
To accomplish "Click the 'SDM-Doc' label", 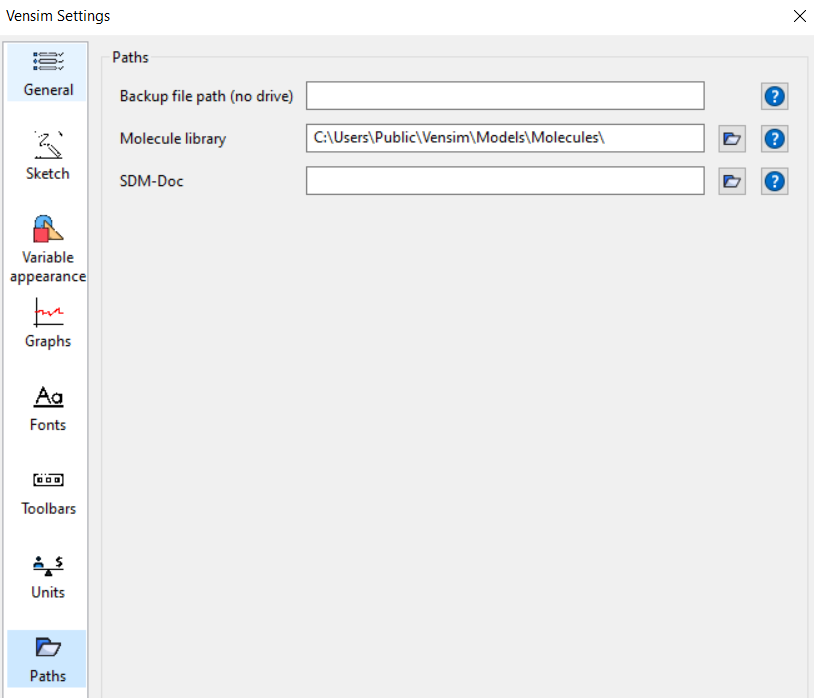I will [x=151, y=181].
